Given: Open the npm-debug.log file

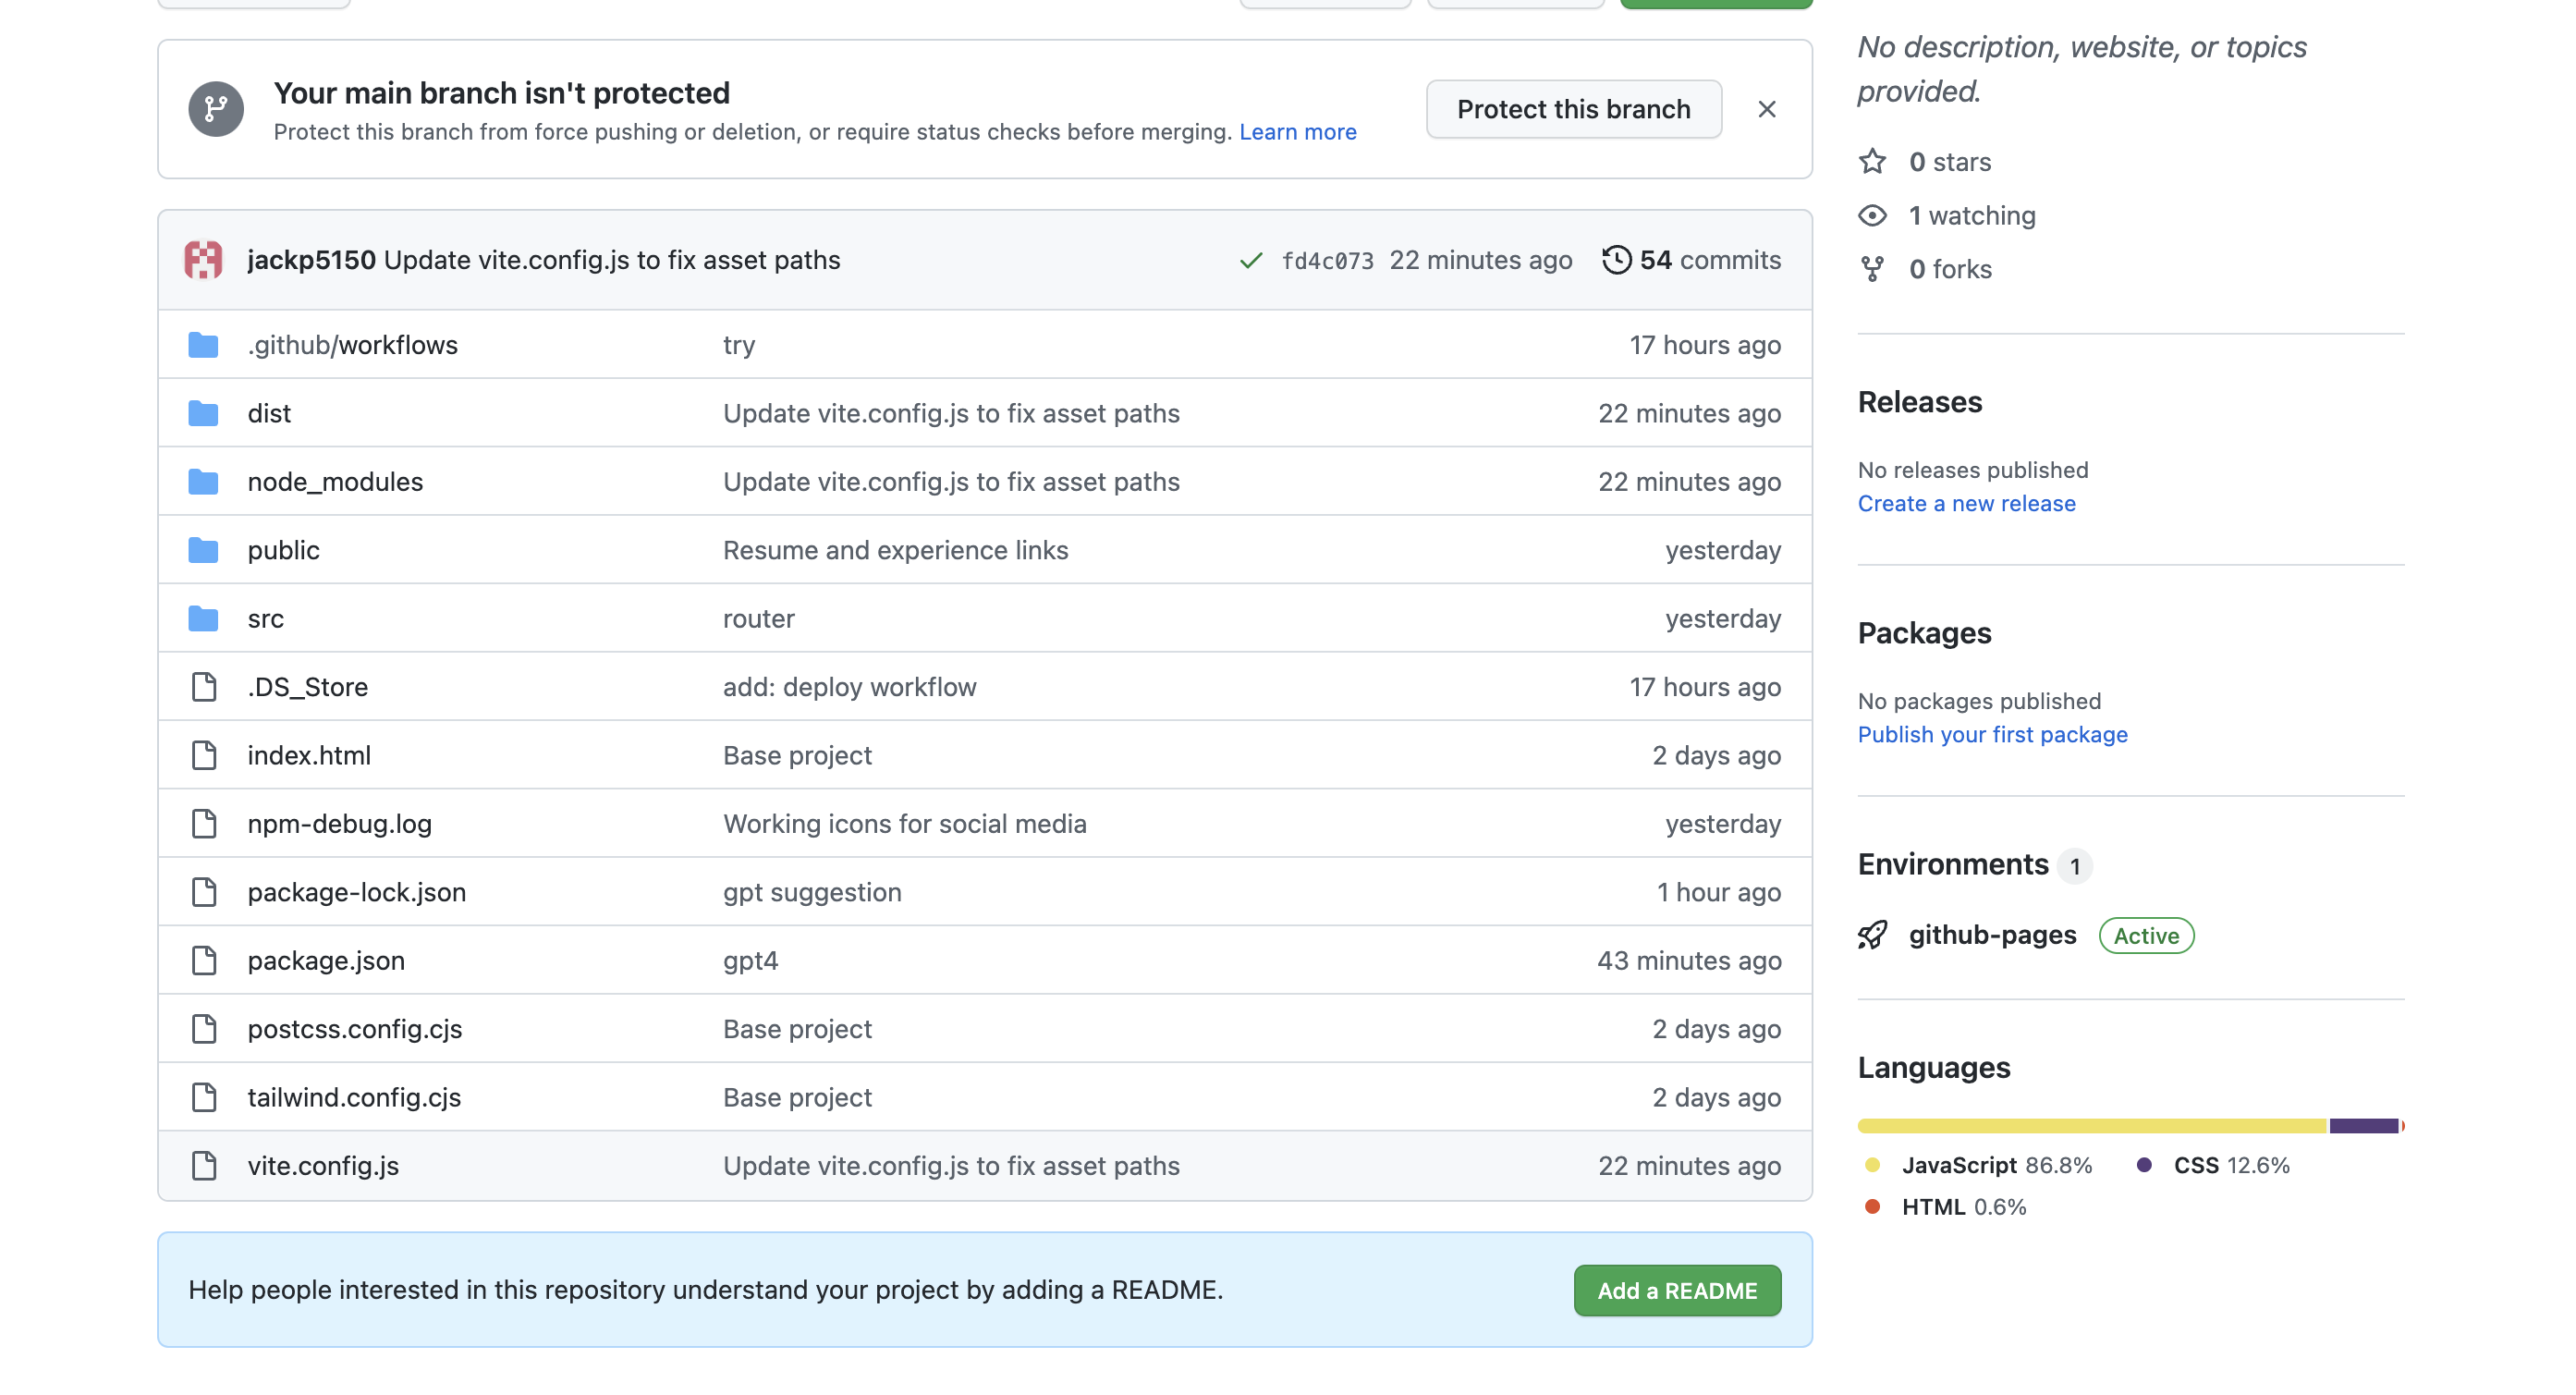Looking at the screenshot, I should (339, 824).
